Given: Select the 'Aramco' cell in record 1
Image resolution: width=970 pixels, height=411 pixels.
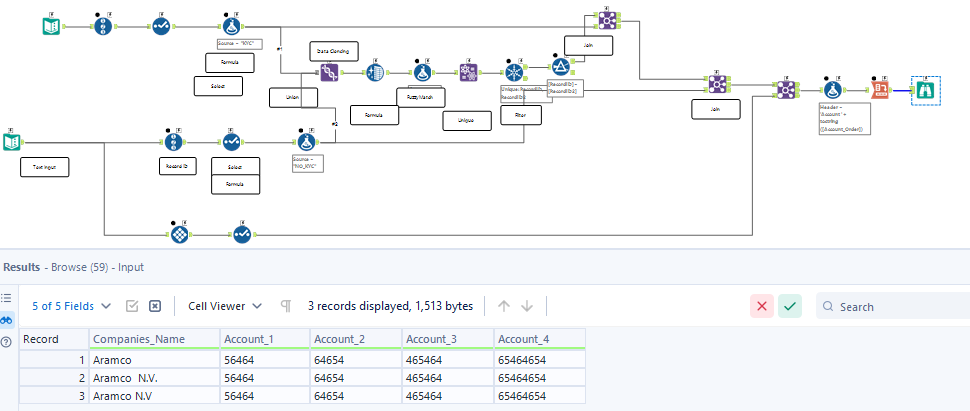Looking at the screenshot, I should pyautogui.click(x=155, y=360).
